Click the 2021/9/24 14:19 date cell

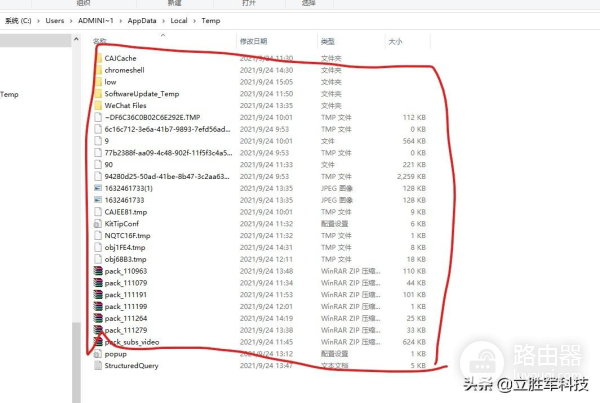266,318
